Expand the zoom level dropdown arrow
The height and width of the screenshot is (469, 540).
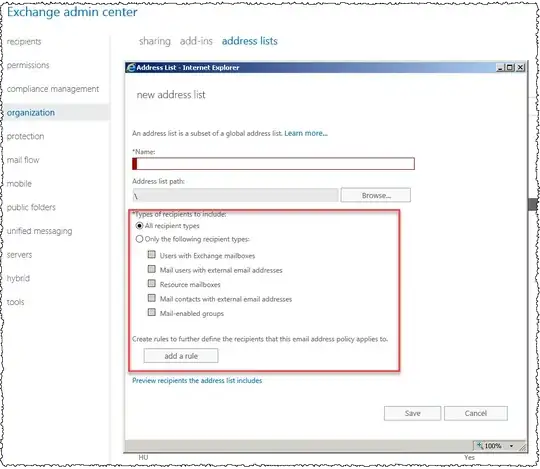511,446
